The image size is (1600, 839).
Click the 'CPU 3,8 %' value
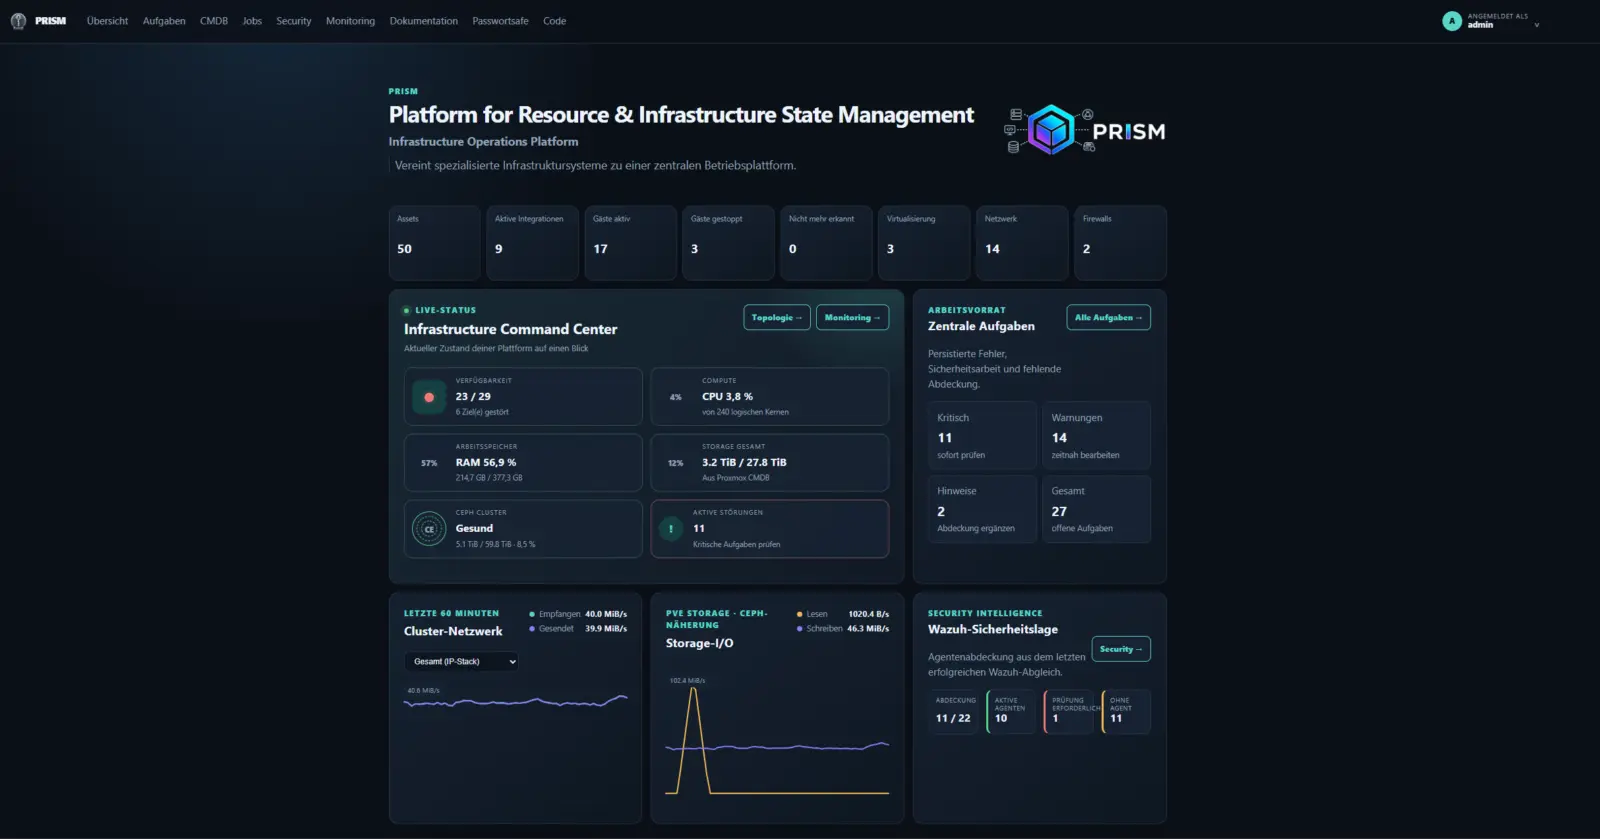coord(728,397)
